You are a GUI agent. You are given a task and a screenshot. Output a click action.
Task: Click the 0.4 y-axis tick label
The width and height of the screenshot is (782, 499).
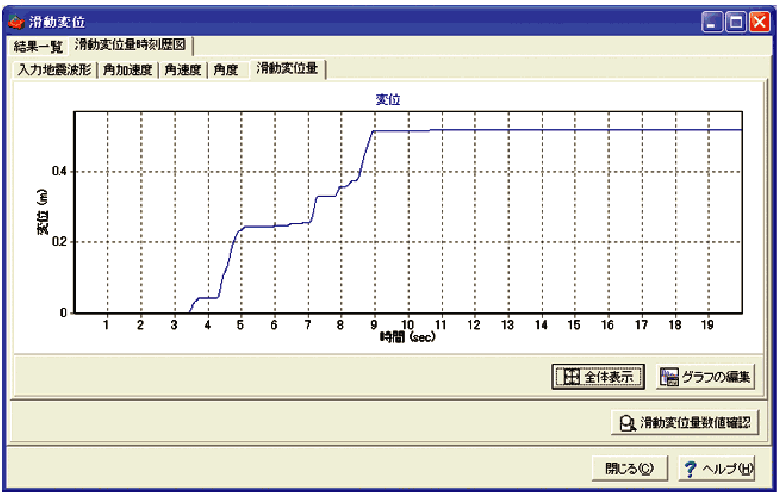point(59,171)
